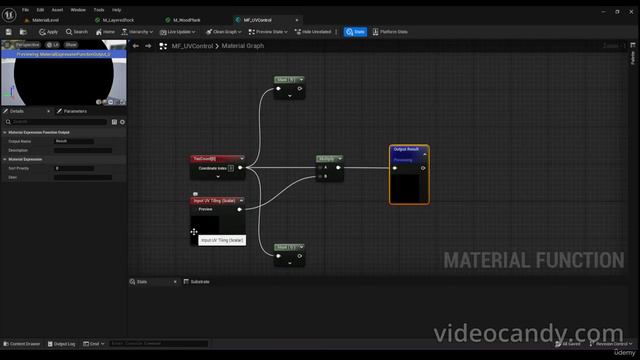
Task: Click the Sort Priority value field
Action: click(x=74, y=168)
